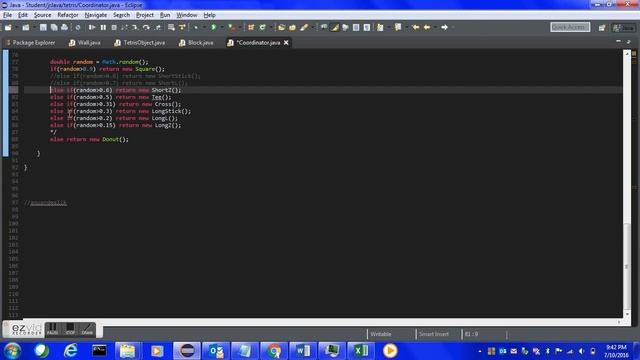
Task: Click the Ezvid recorder Draw button
Action: coord(87,329)
